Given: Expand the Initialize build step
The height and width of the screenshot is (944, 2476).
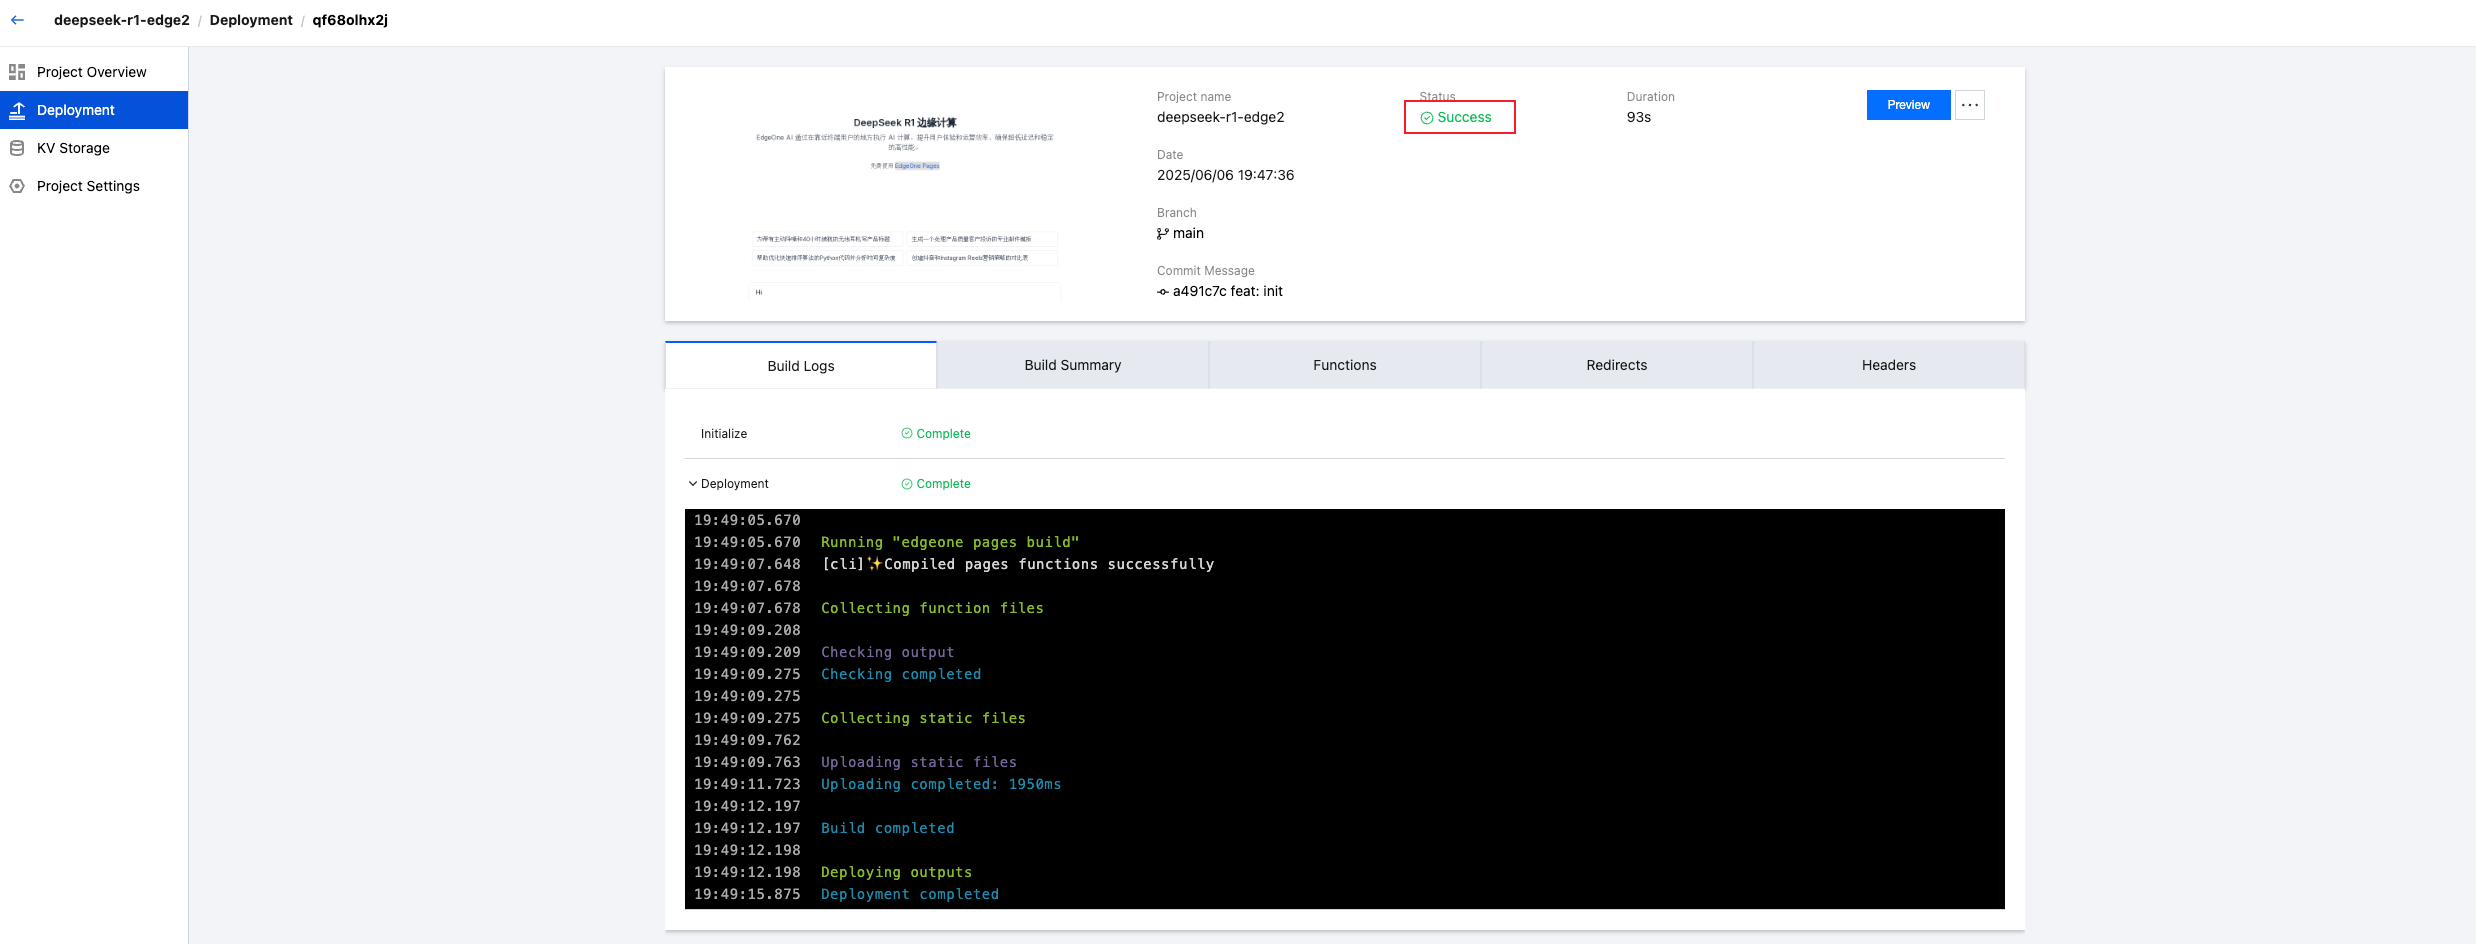Looking at the screenshot, I should pos(723,434).
